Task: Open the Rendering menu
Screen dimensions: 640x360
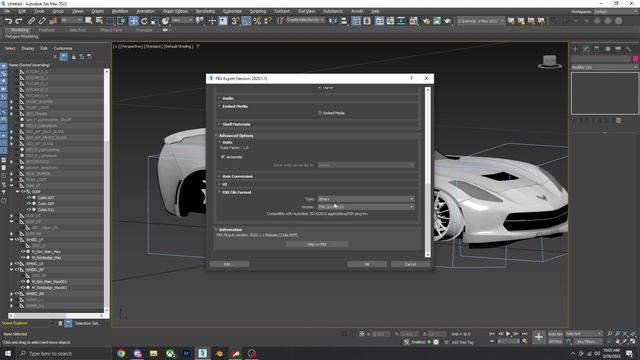Action: pos(205,11)
